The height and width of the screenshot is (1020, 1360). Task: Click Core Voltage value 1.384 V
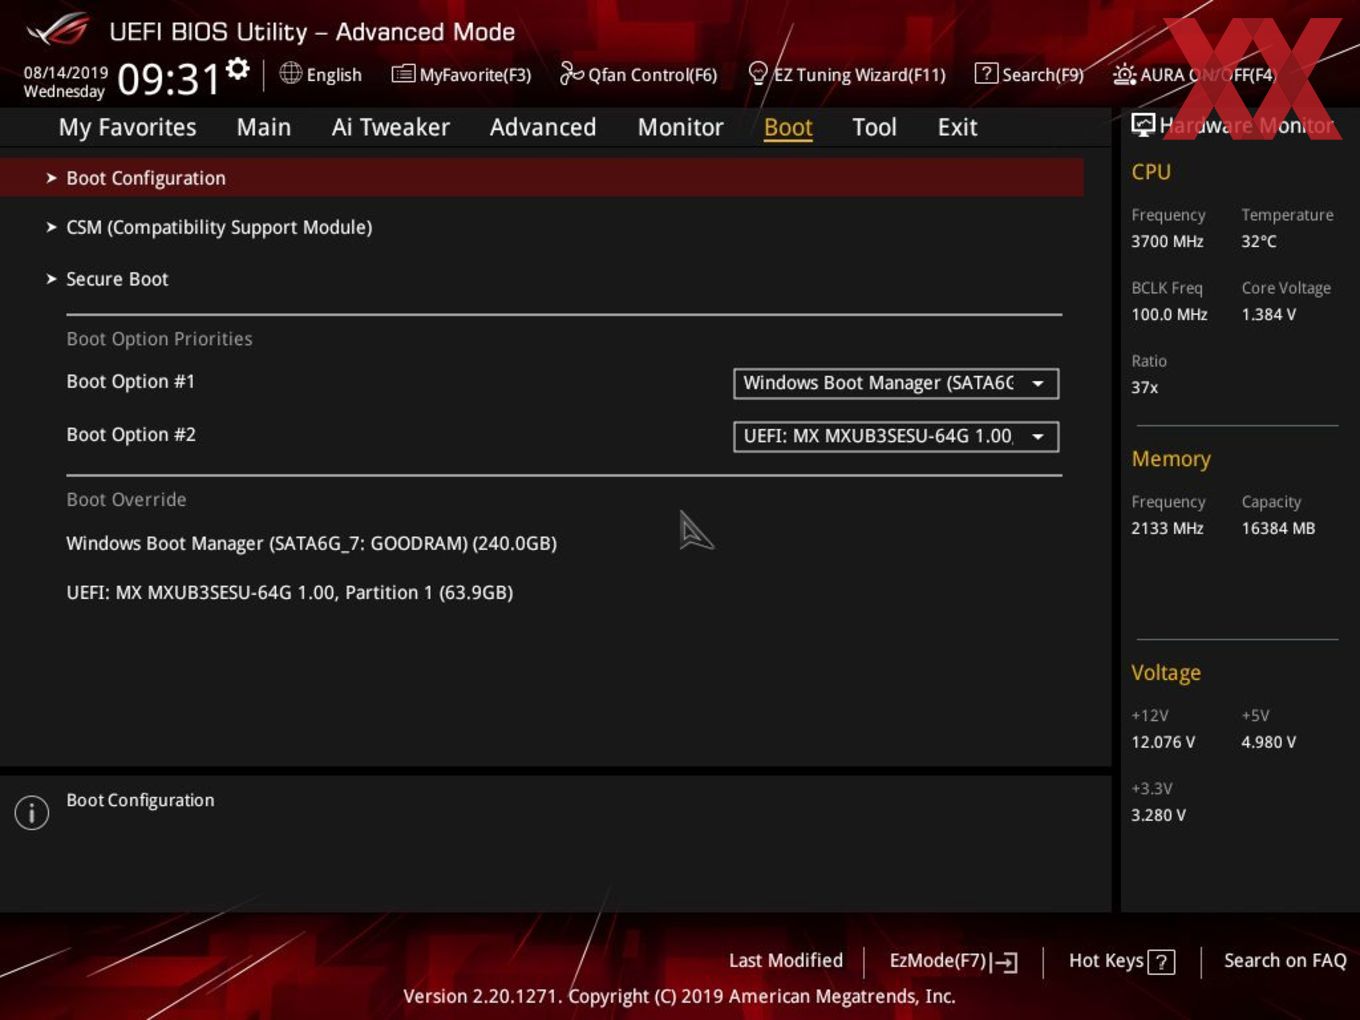coord(1268,314)
